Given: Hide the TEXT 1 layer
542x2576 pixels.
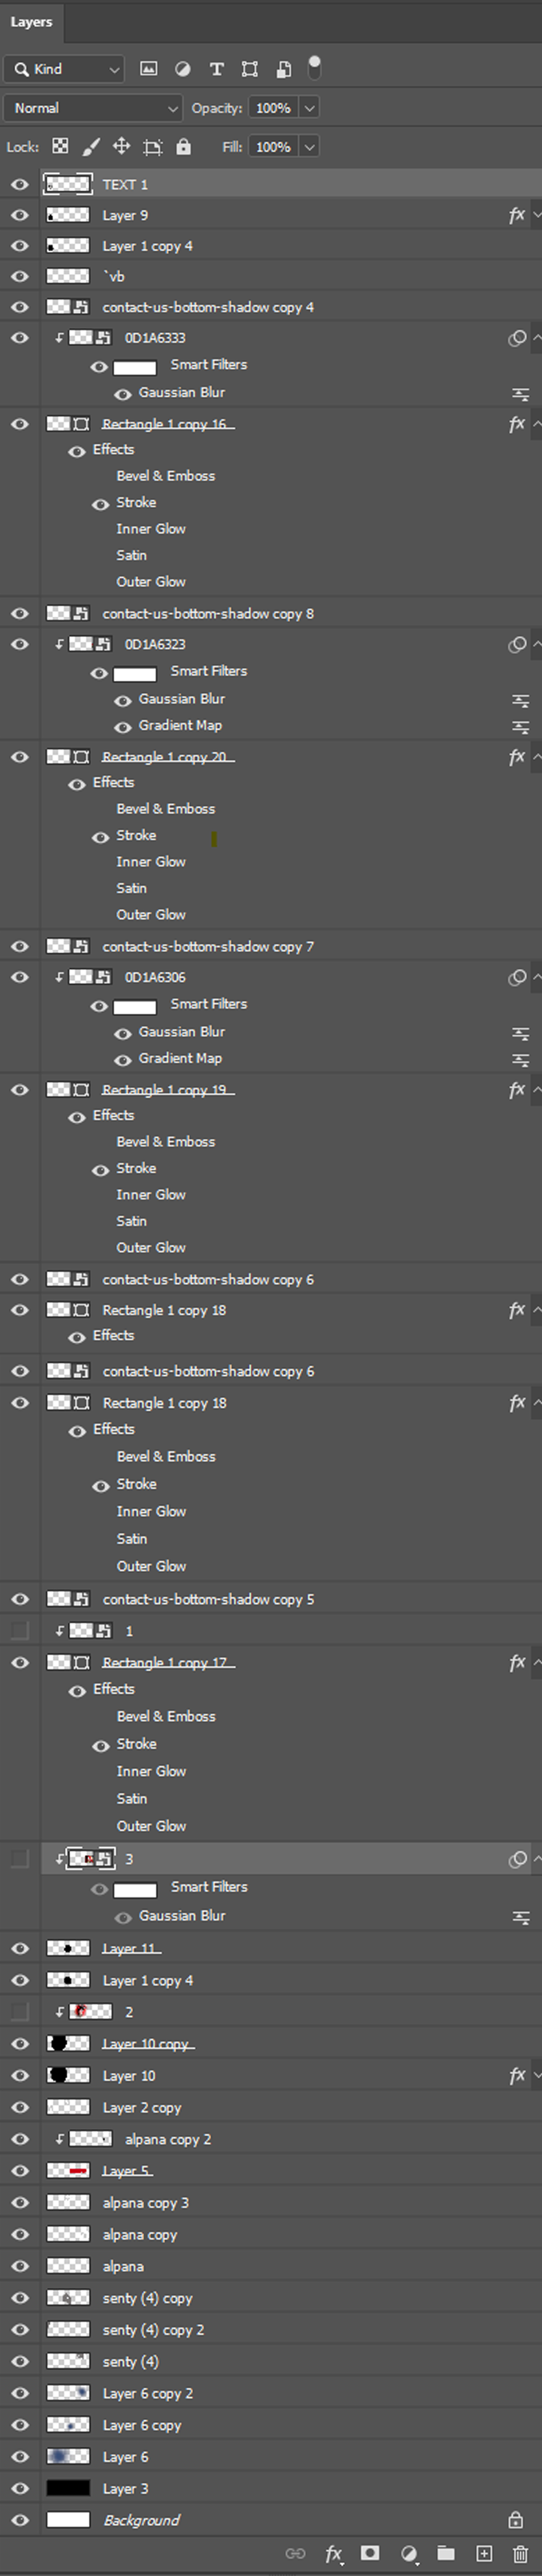Looking at the screenshot, I should click(x=20, y=184).
